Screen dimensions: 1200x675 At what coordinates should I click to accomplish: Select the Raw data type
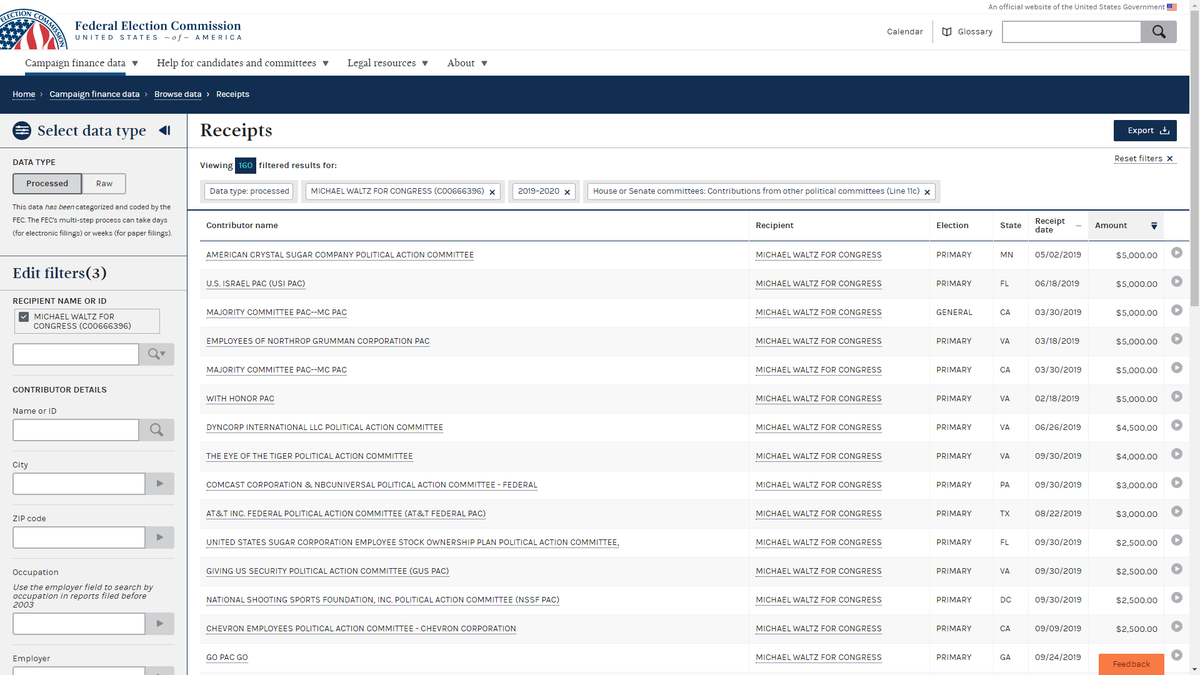[104, 184]
